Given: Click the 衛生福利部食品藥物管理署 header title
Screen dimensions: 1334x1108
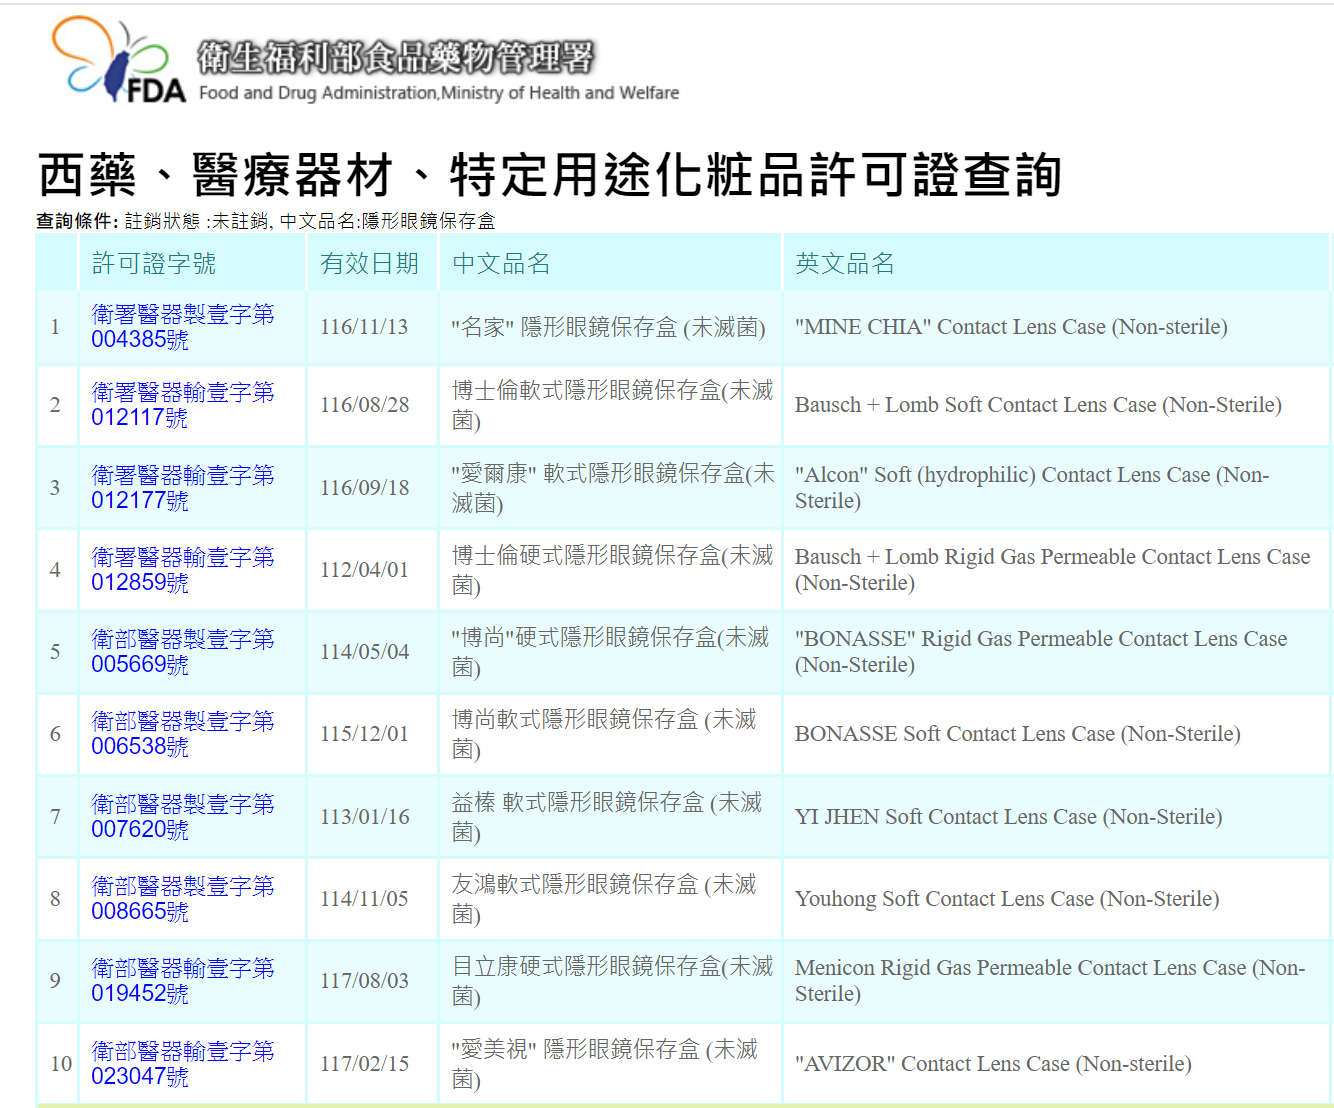Looking at the screenshot, I should pyautogui.click(x=396, y=58).
